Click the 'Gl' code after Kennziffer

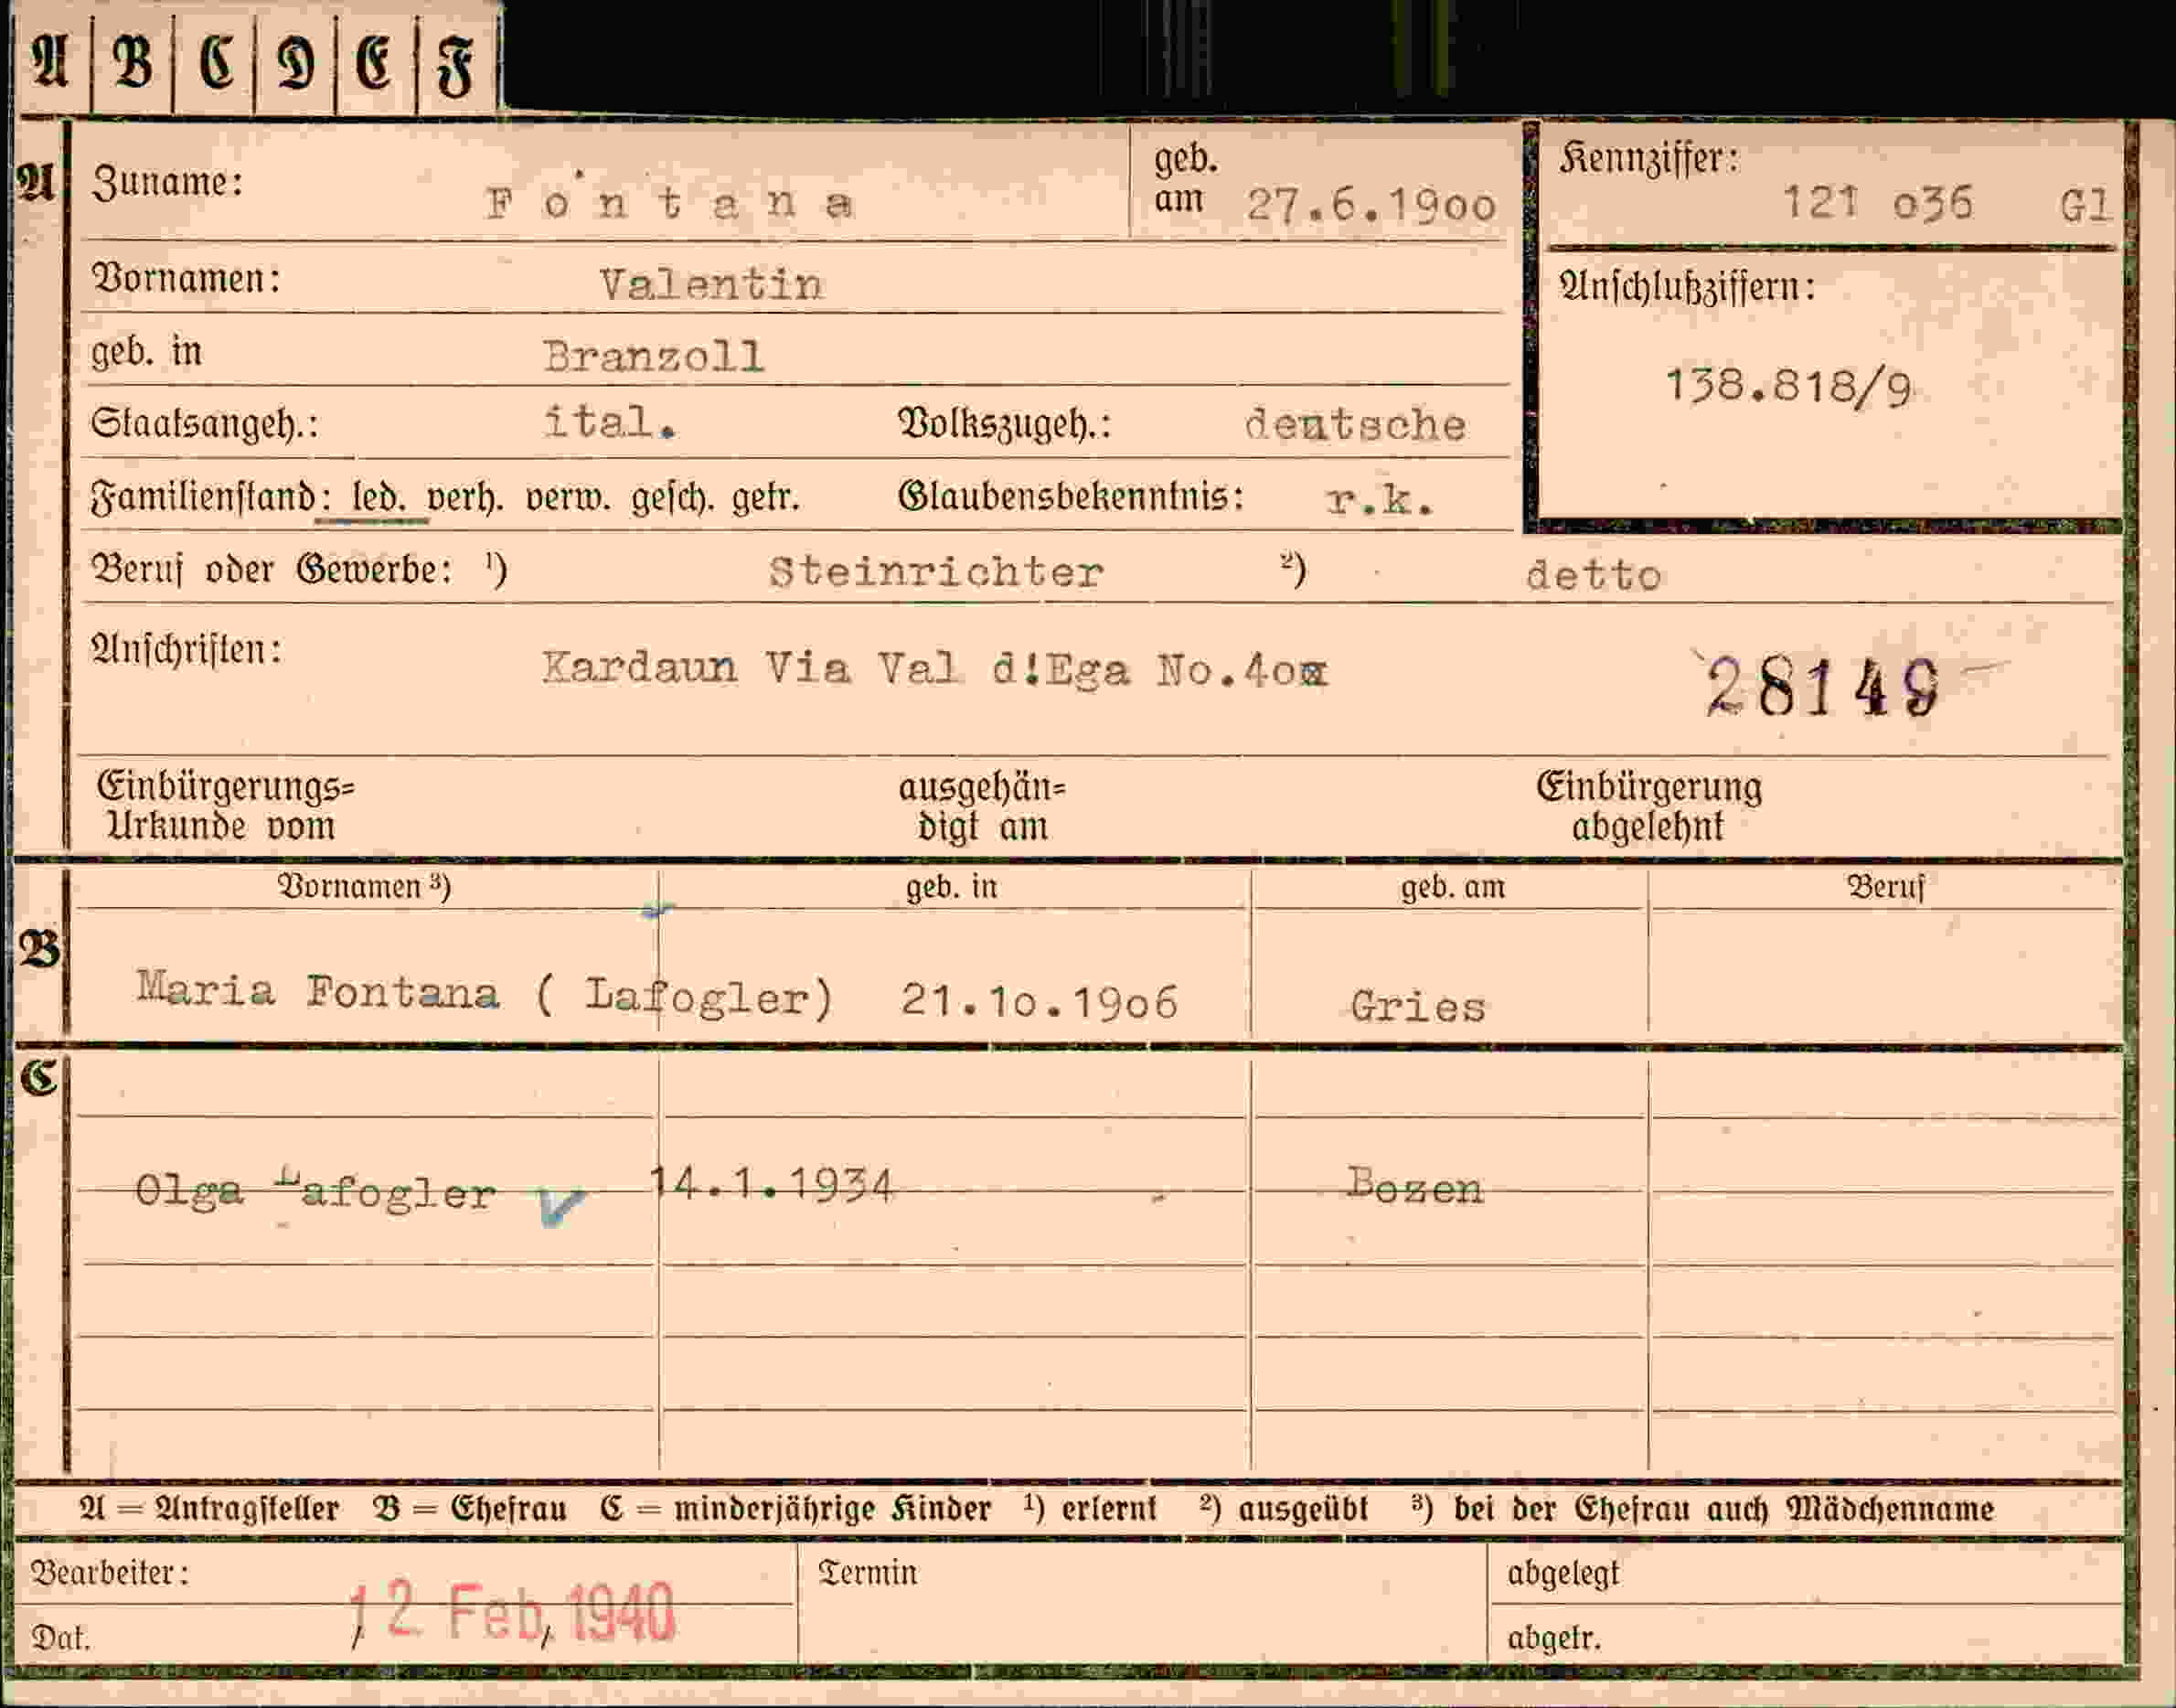(x=2084, y=205)
